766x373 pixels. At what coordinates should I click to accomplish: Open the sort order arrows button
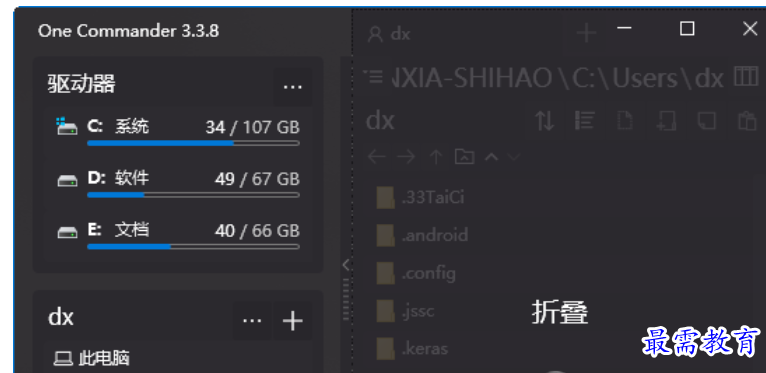545,120
